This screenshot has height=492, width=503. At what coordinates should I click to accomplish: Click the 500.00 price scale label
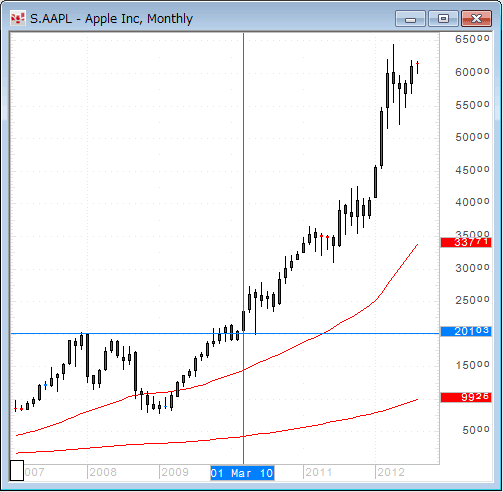(472, 137)
